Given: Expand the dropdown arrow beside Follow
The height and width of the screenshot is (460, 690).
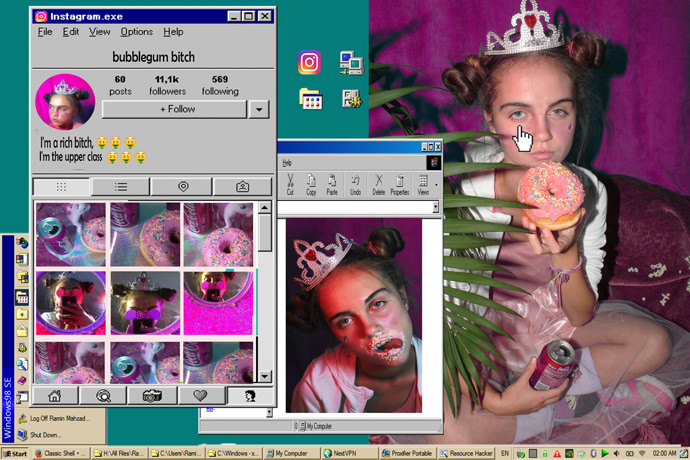Looking at the screenshot, I should (x=259, y=109).
